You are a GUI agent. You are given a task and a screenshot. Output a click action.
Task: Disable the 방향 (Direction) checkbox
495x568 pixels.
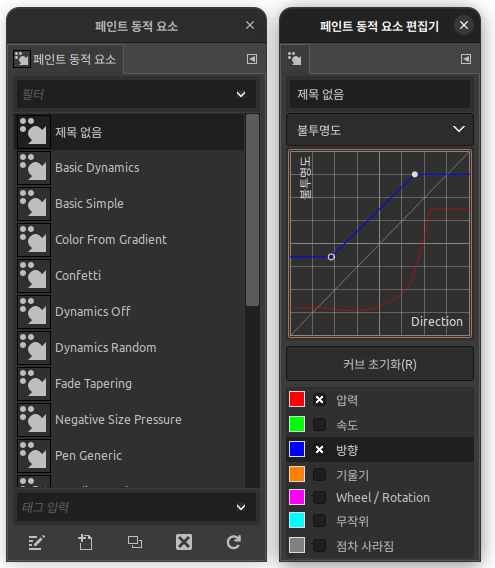point(319,450)
